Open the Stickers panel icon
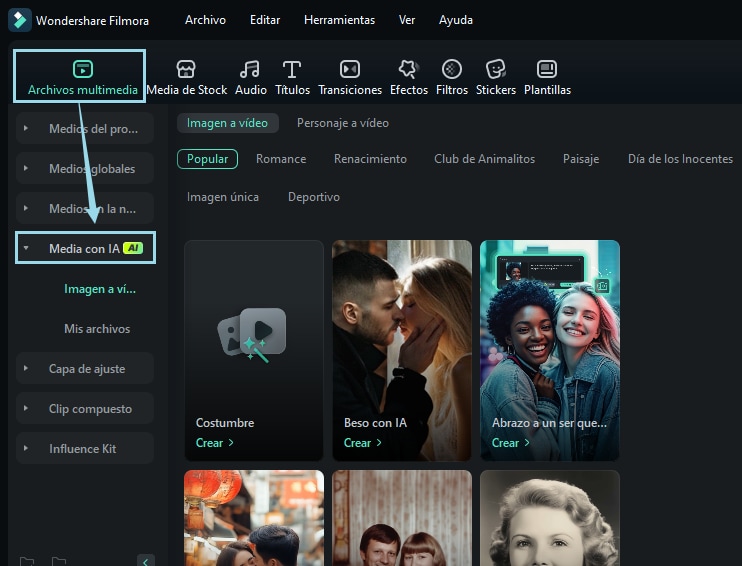This screenshot has width=742, height=566. (x=496, y=69)
